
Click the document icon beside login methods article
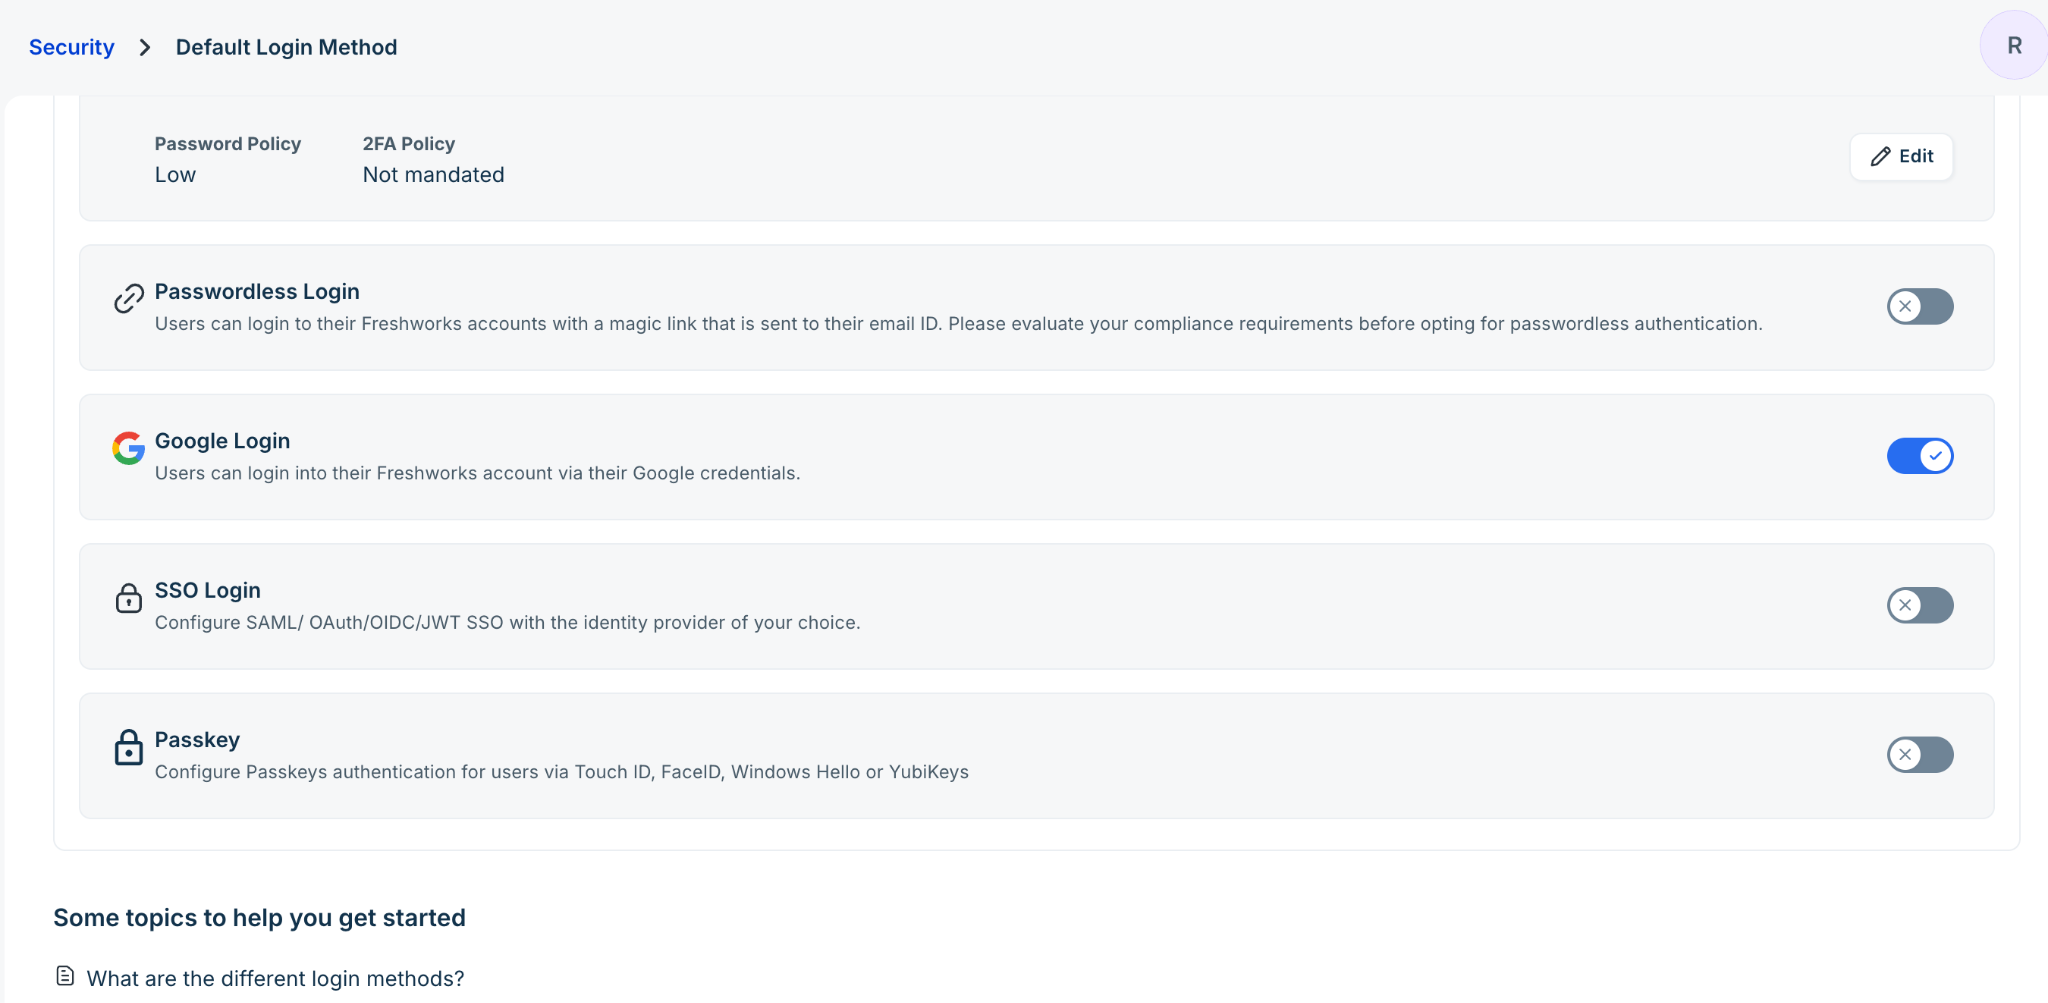coord(65,976)
